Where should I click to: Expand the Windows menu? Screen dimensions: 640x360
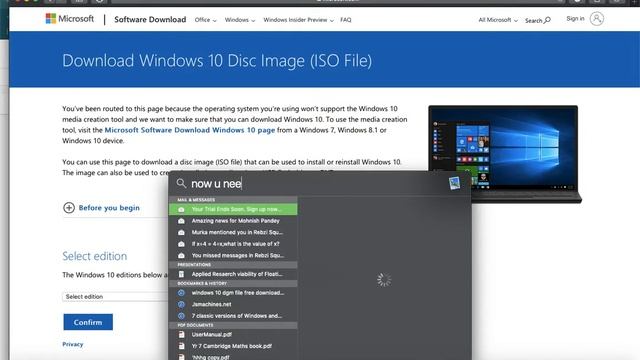pos(240,20)
